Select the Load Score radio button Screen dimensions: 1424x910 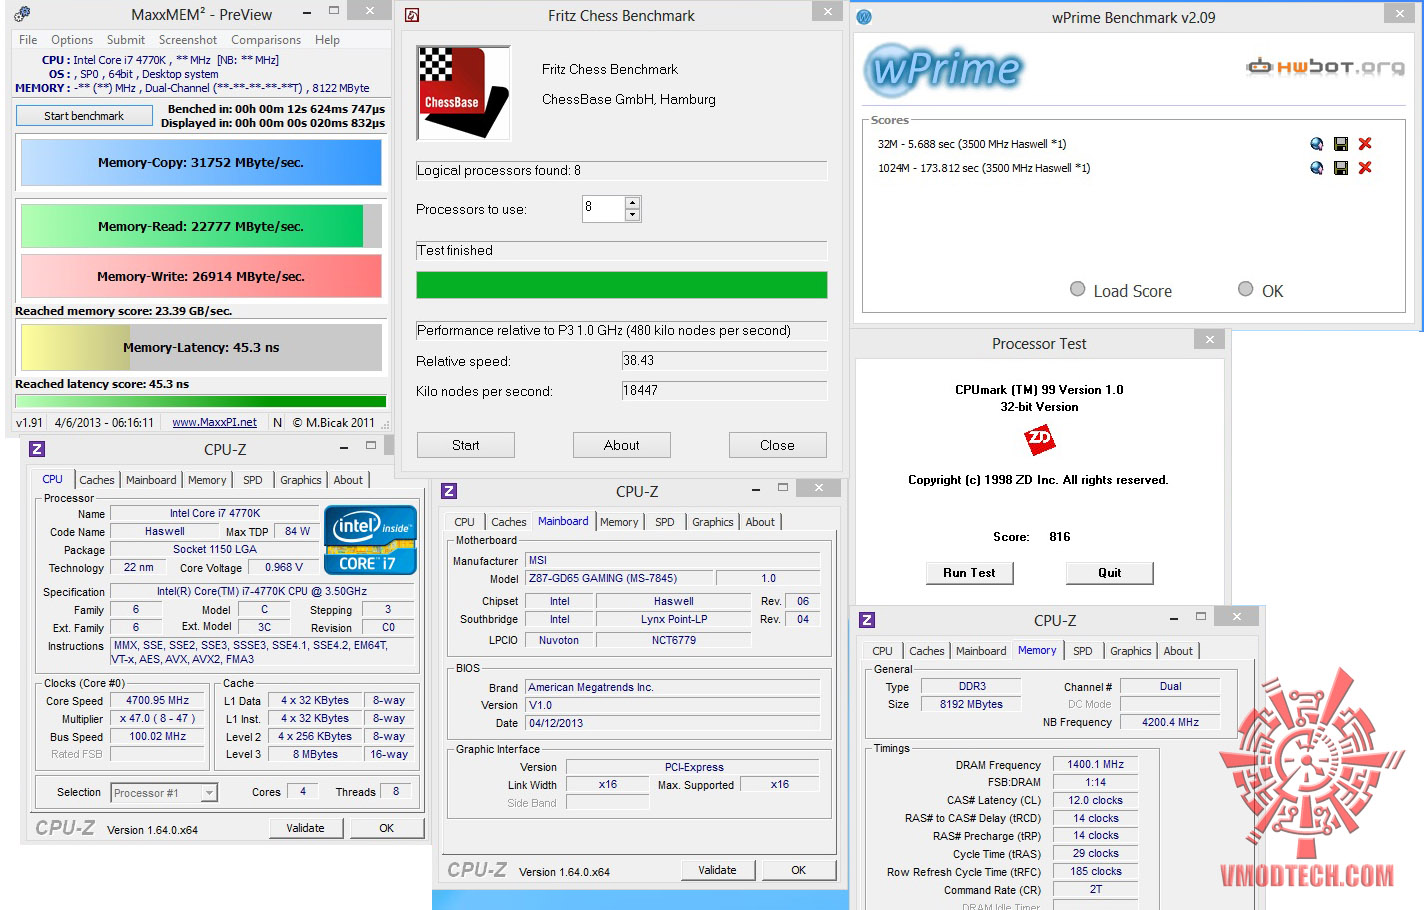[1077, 289]
